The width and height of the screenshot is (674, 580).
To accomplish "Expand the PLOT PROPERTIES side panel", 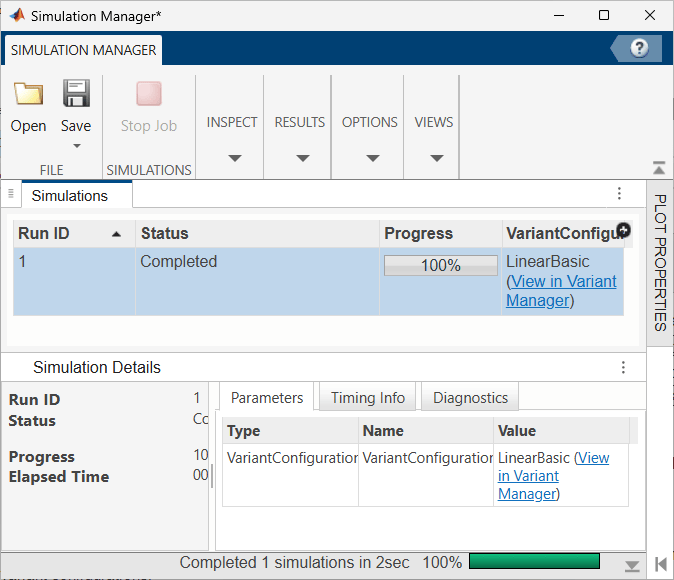I will tap(660, 262).
